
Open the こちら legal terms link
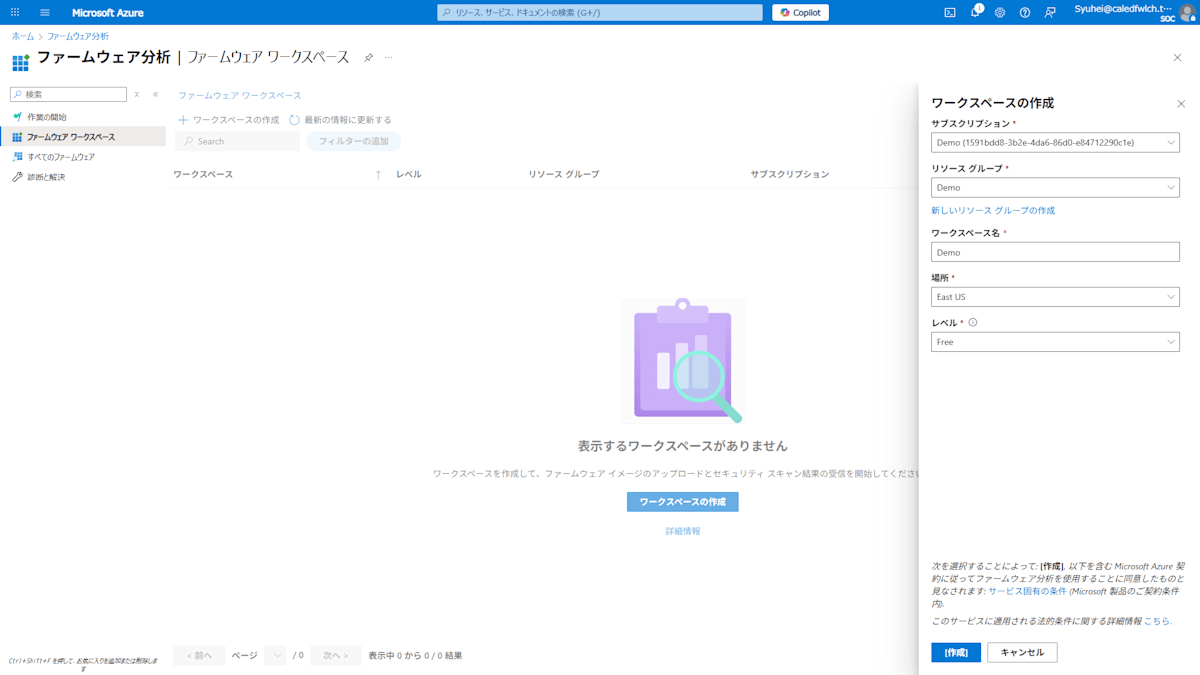click(1156, 621)
